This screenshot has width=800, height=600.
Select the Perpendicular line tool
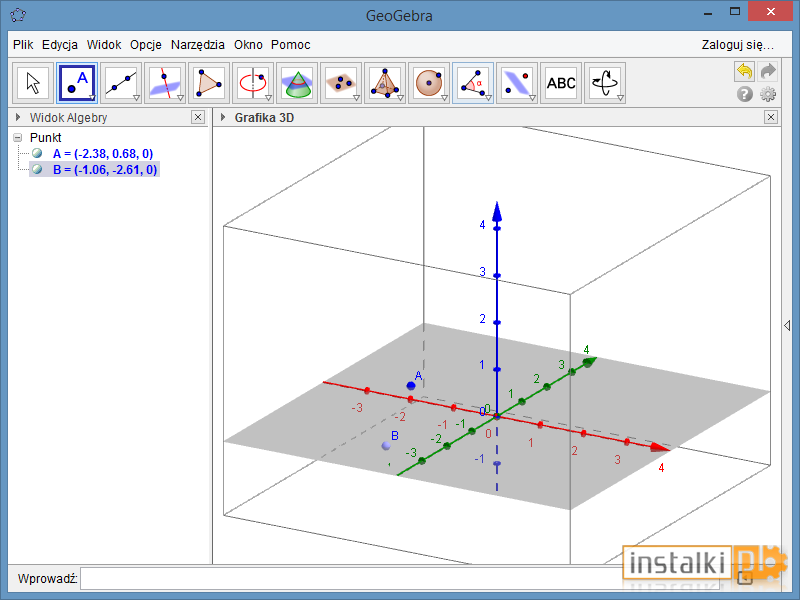[x=165, y=83]
